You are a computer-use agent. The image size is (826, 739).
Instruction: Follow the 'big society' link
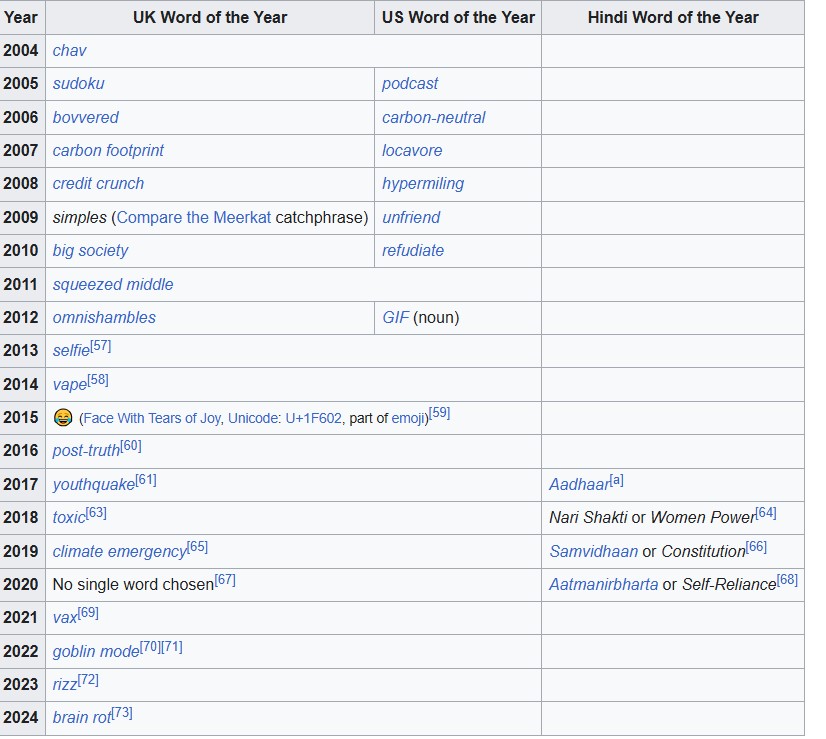90,251
